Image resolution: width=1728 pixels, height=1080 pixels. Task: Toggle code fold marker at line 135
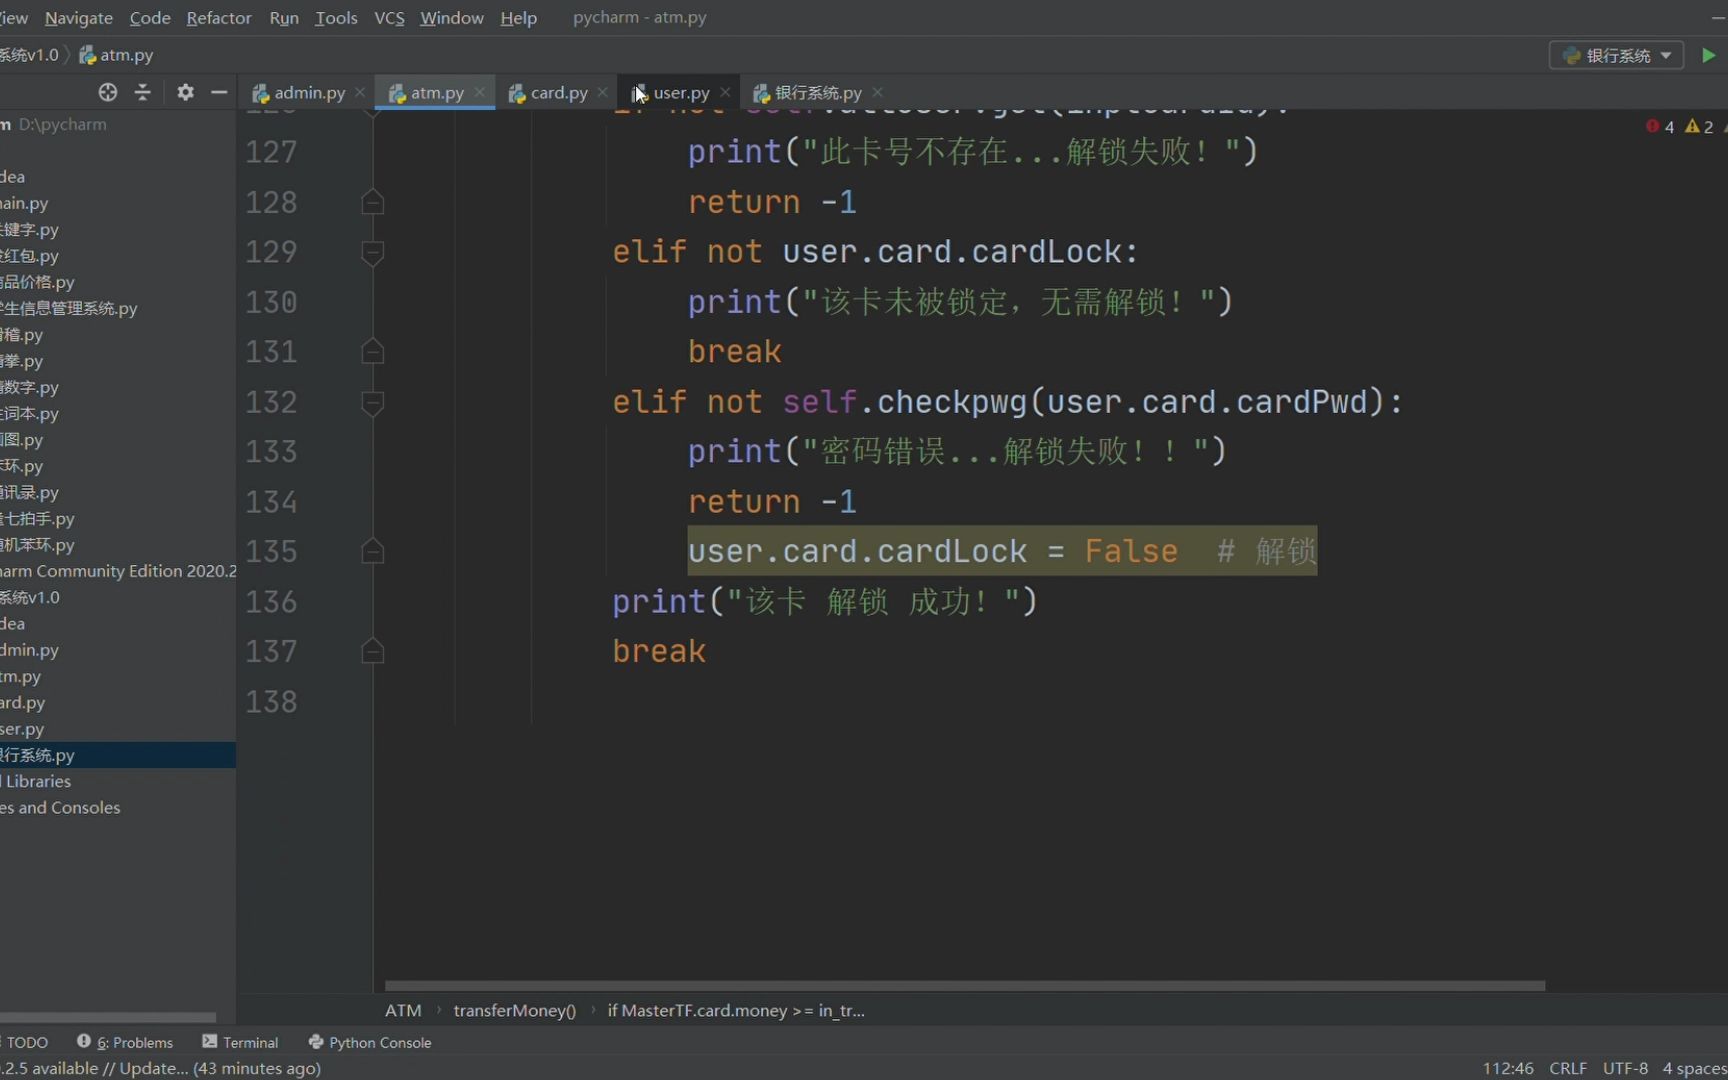coord(373,551)
